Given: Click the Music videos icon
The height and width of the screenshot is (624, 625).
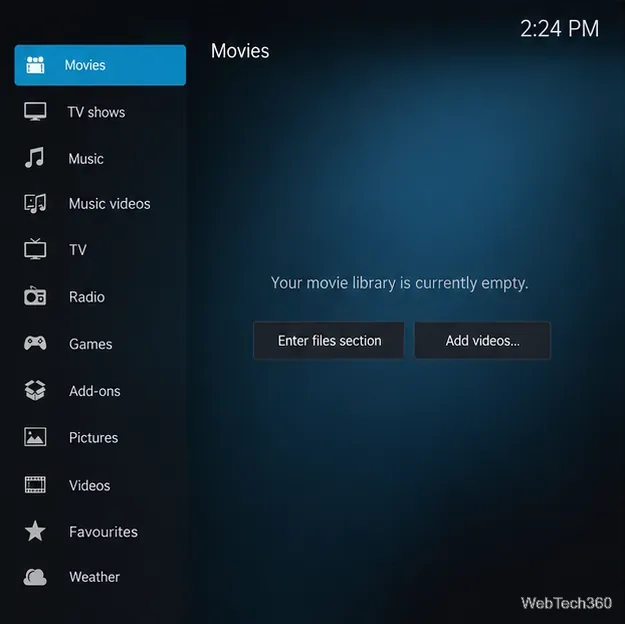Looking at the screenshot, I should point(35,203).
